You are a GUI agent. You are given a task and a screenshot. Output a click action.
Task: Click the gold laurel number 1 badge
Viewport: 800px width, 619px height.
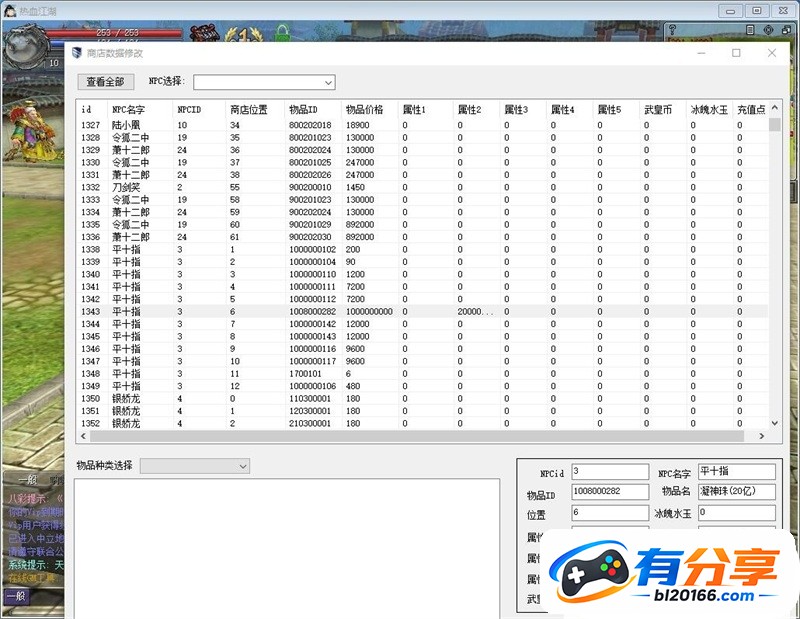[244, 34]
